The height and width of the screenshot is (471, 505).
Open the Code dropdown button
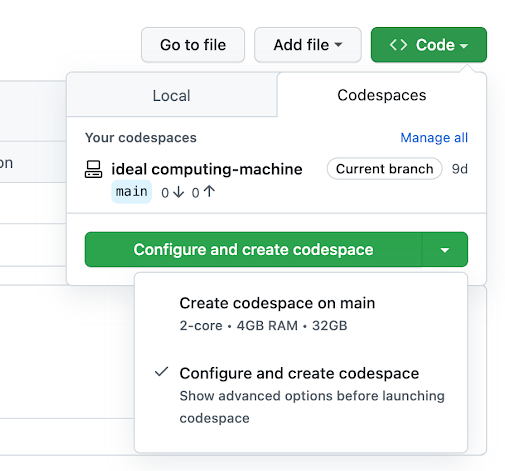pyautogui.click(x=429, y=45)
